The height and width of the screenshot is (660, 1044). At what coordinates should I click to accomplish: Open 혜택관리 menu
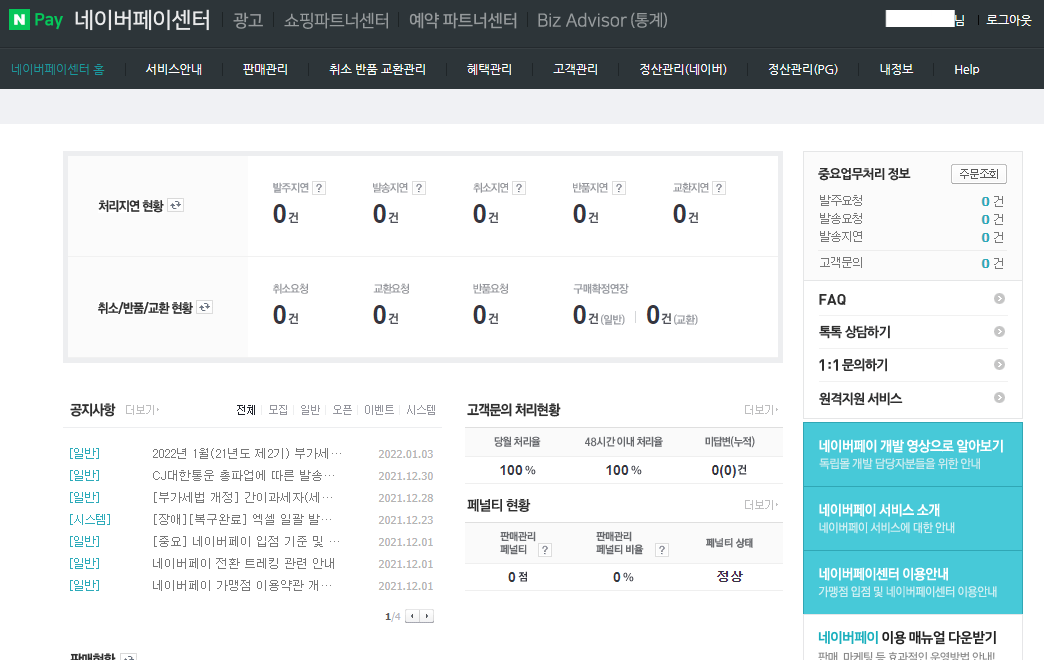point(489,69)
